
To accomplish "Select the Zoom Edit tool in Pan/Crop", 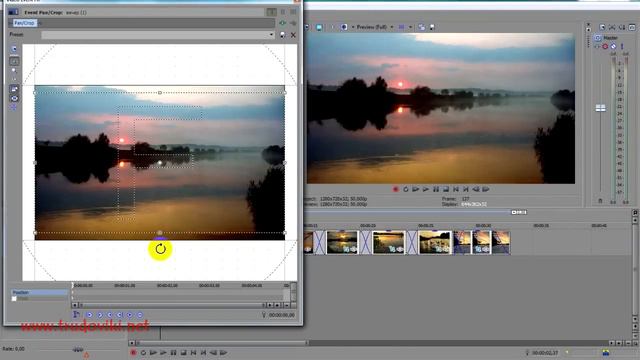I will click(x=14, y=71).
